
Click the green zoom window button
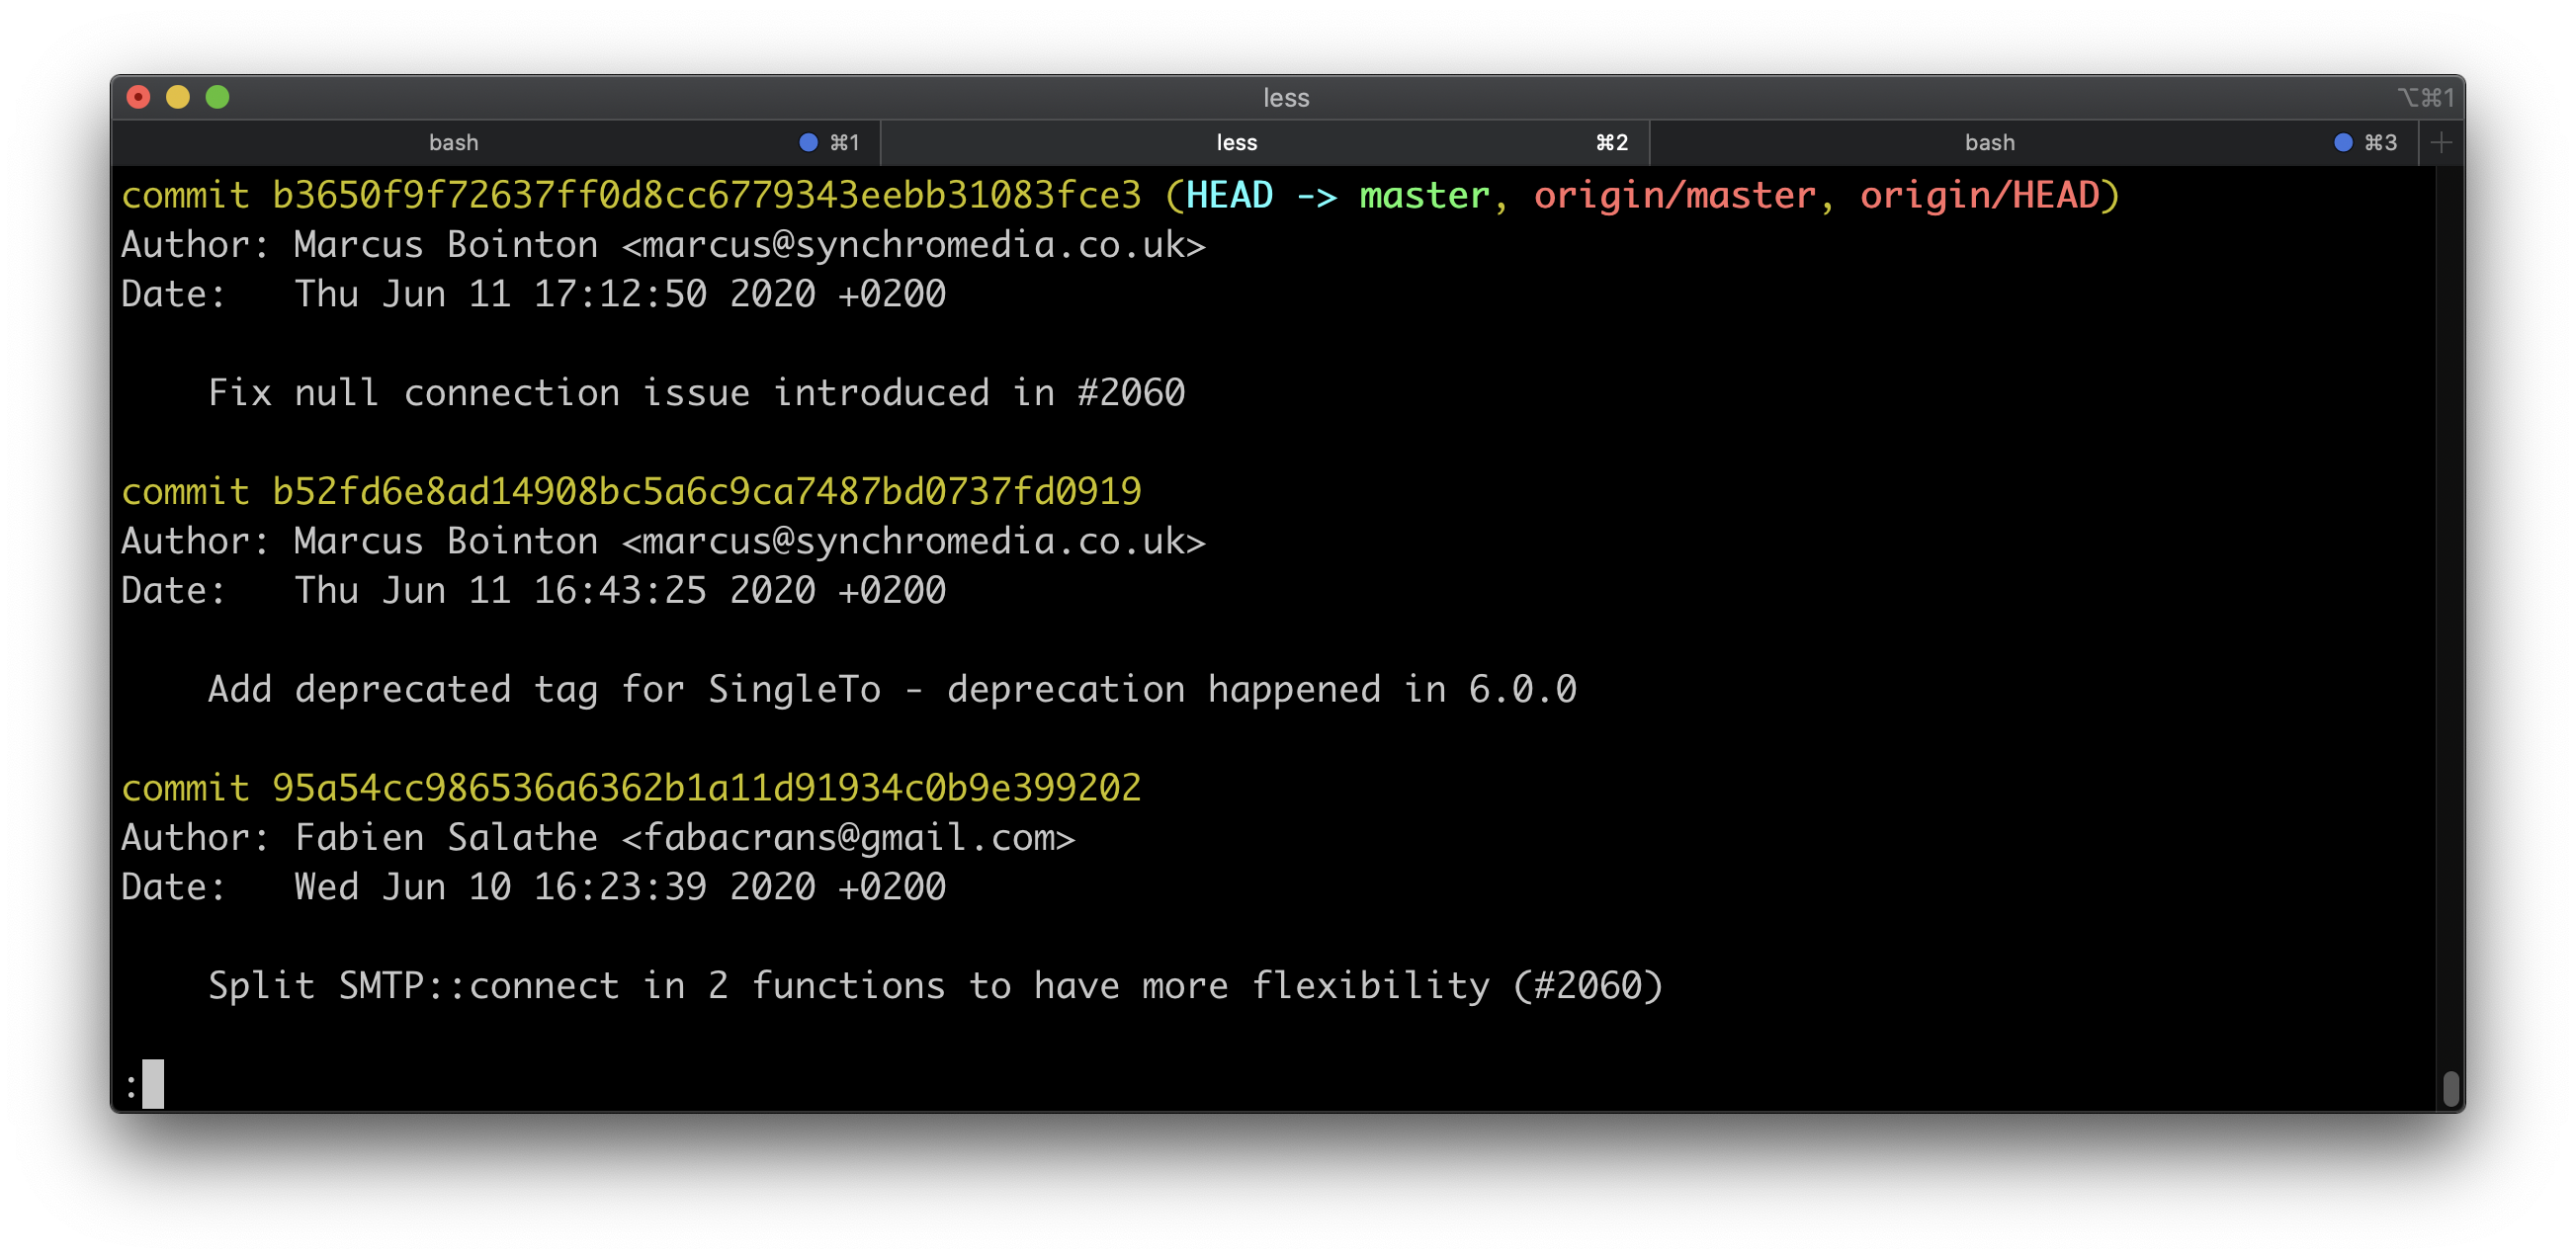(x=217, y=97)
